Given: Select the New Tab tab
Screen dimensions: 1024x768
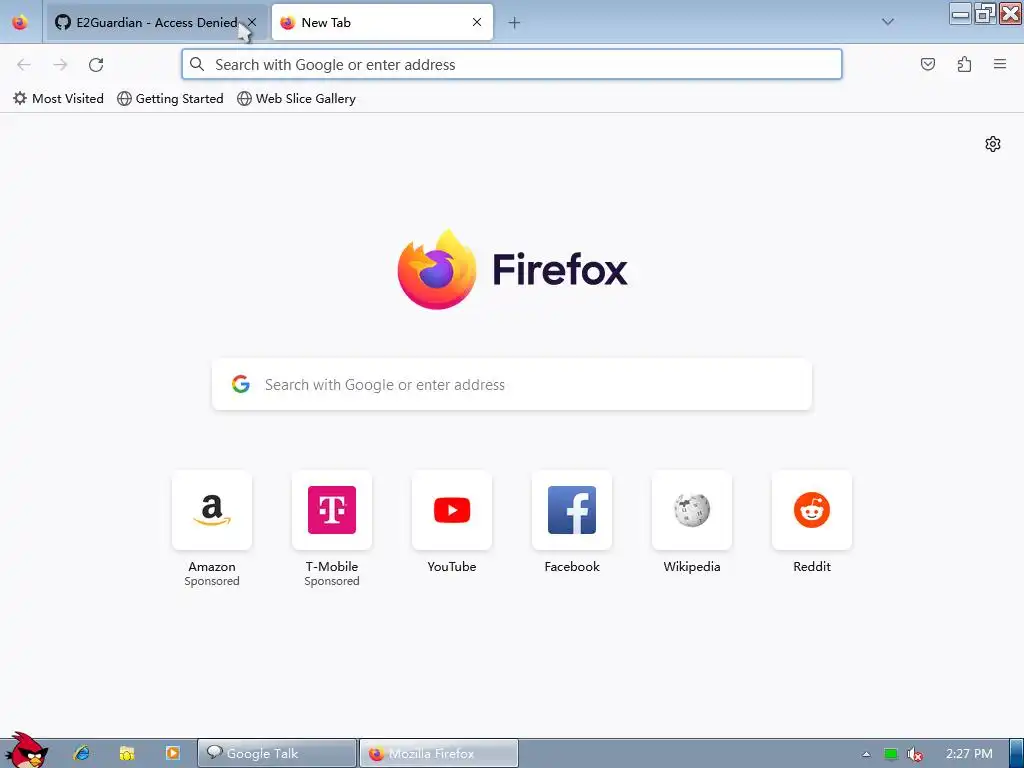Looking at the screenshot, I should pyautogui.click(x=382, y=22).
